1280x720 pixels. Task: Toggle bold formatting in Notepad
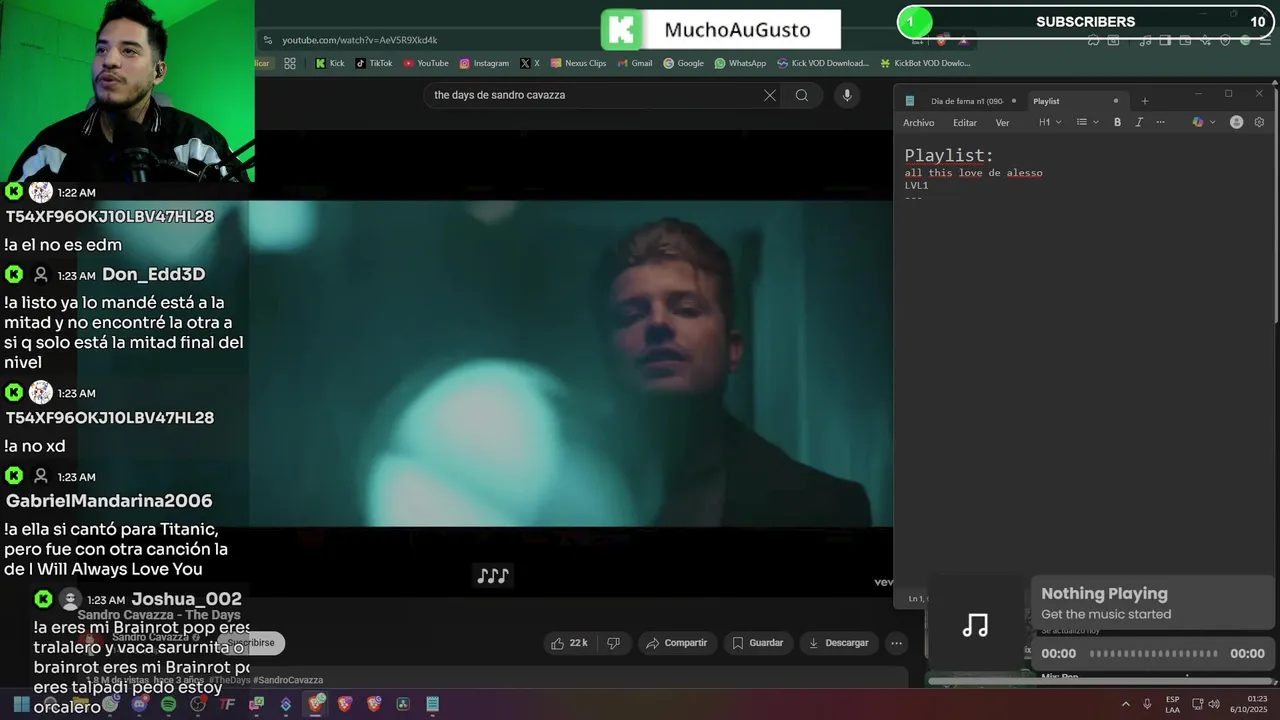click(x=1117, y=122)
